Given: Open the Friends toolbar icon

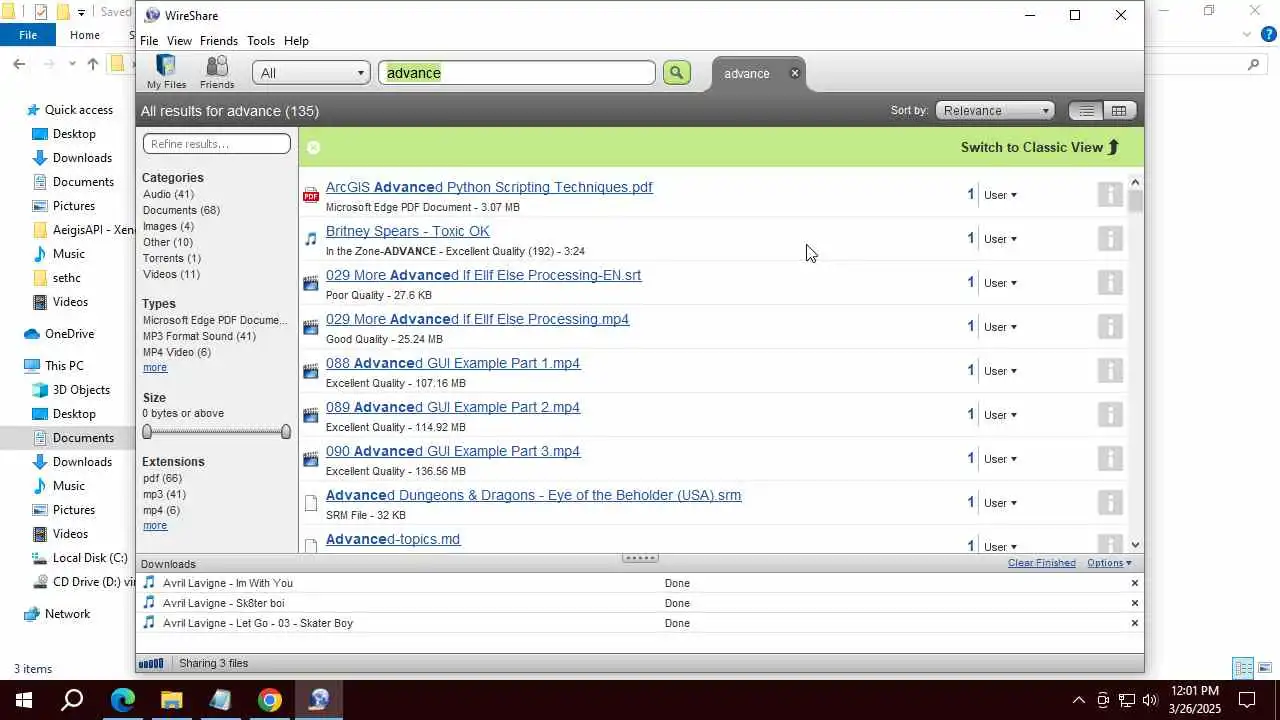Looking at the screenshot, I should tap(217, 72).
